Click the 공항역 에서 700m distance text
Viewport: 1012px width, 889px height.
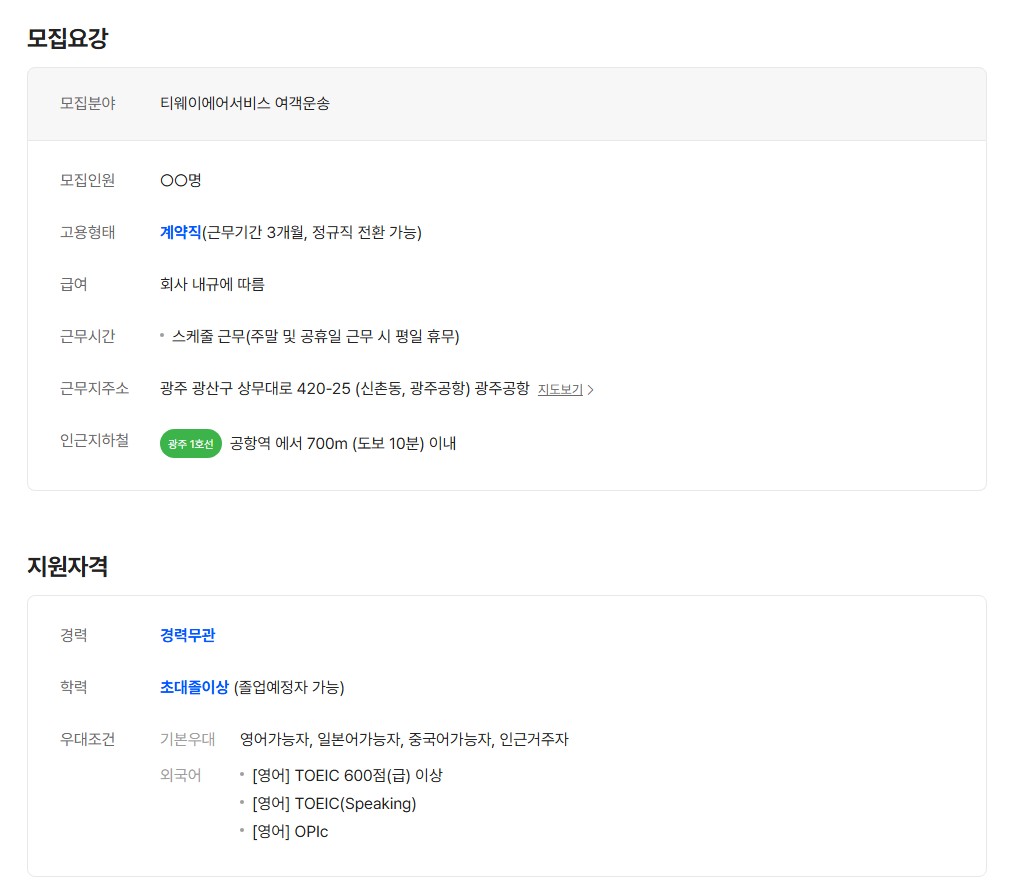click(x=343, y=443)
